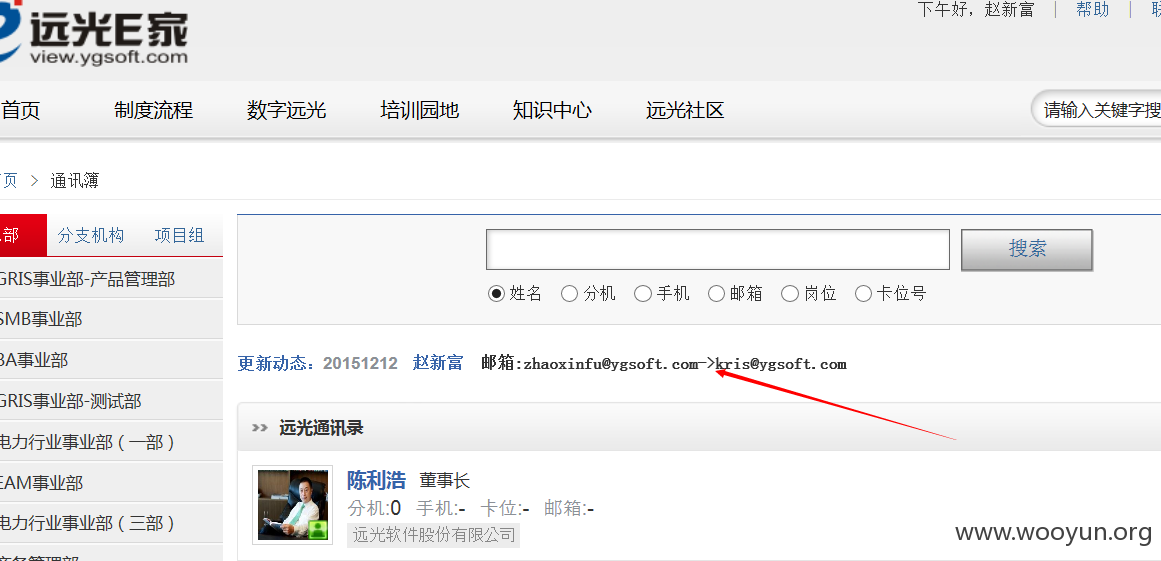Viewport: 1161px width, 561px height.
Task: Select GRIS事业部-产品管理部 in the department list
Action: 111,279
